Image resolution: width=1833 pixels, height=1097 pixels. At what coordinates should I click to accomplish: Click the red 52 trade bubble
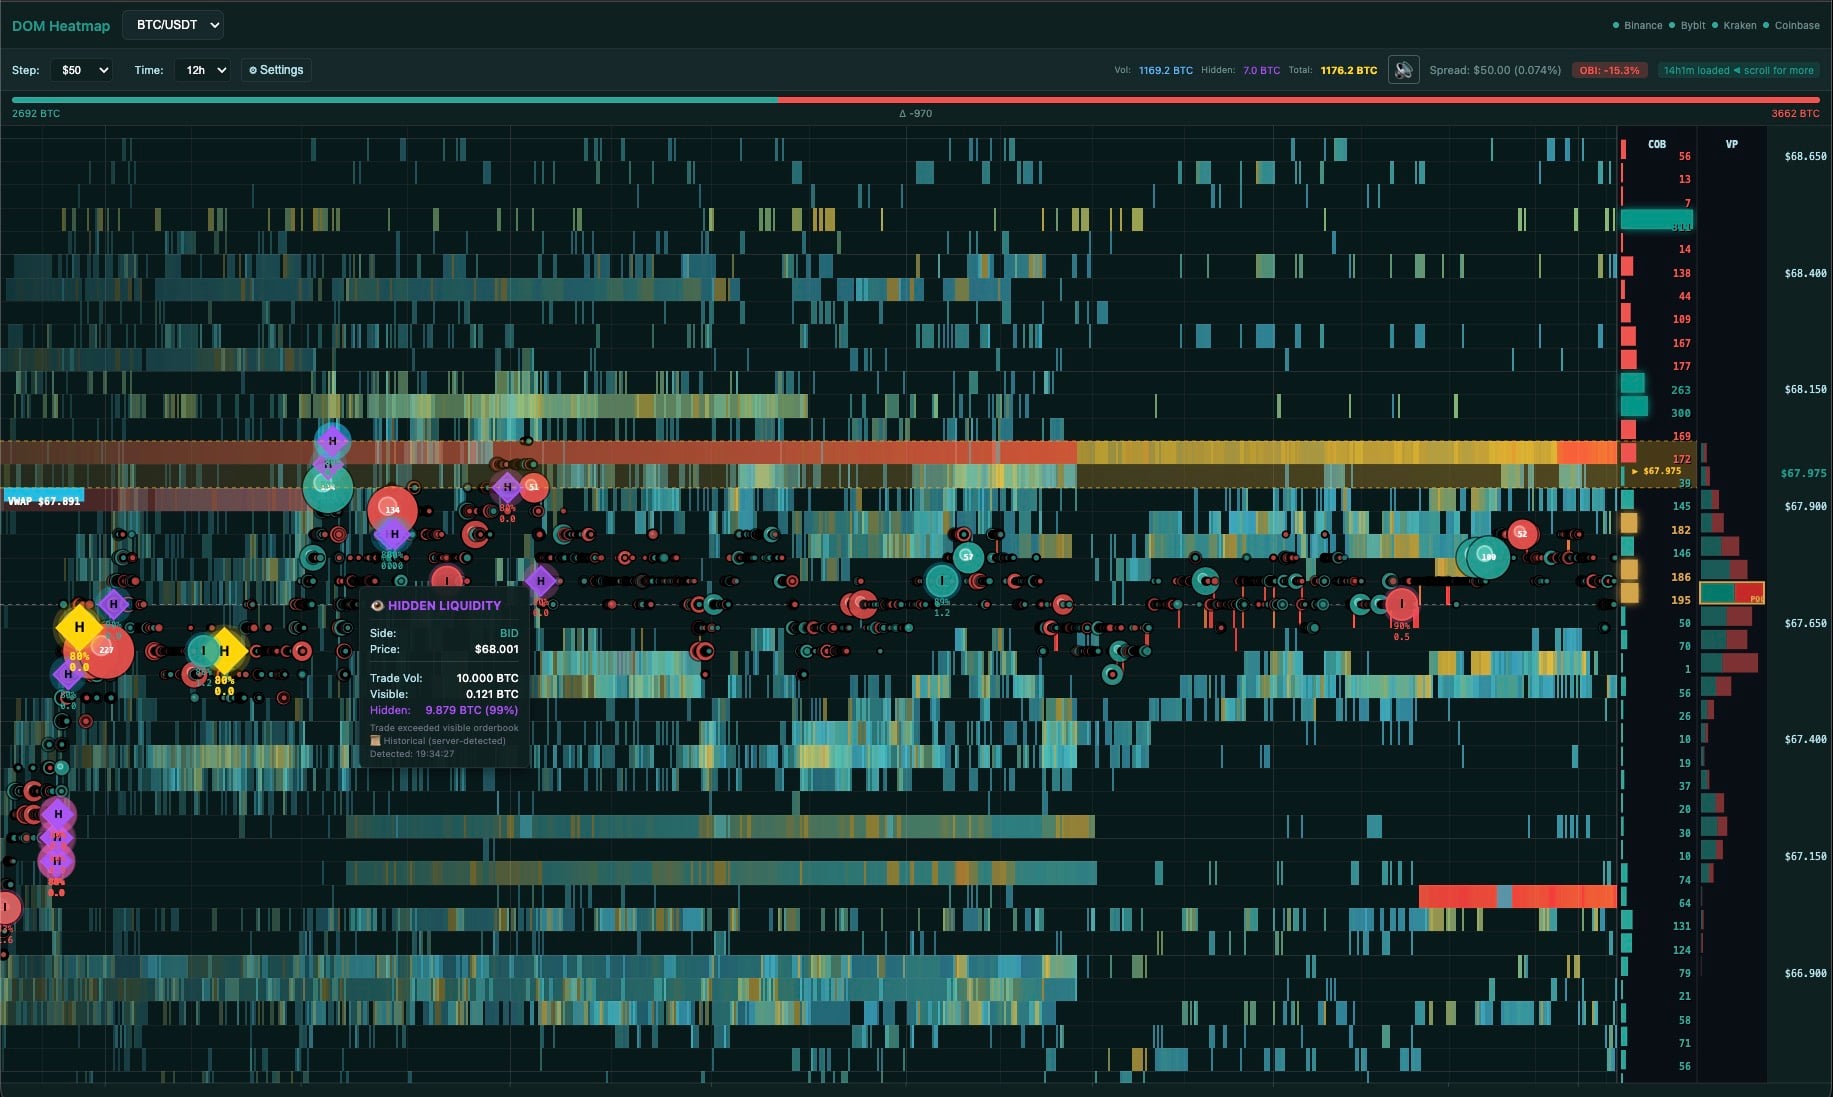[1522, 534]
